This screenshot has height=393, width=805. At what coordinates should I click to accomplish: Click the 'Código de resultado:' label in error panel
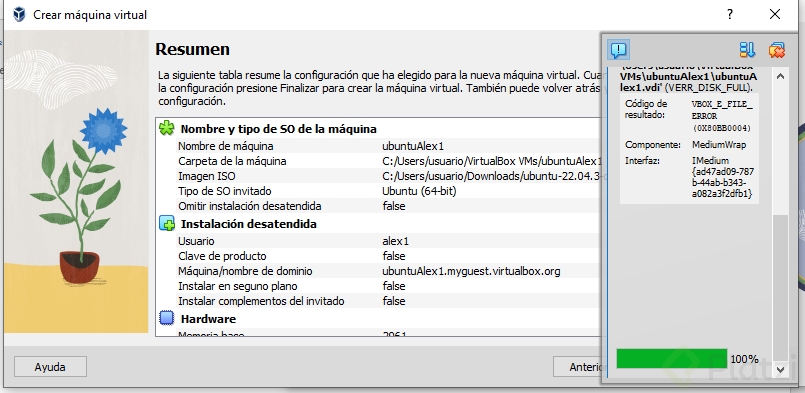tap(646, 109)
